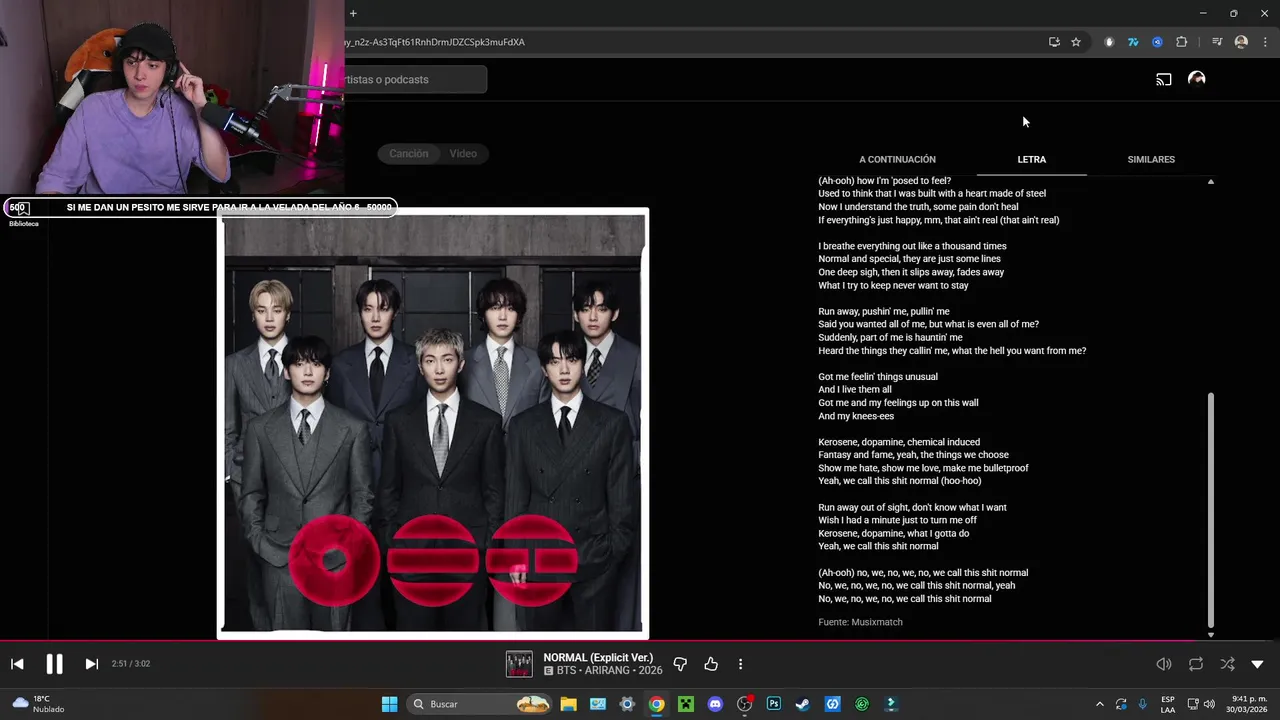This screenshot has height=720, width=1280.
Task: Open Discord from the taskbar
Action: click(x=715, y=704)
